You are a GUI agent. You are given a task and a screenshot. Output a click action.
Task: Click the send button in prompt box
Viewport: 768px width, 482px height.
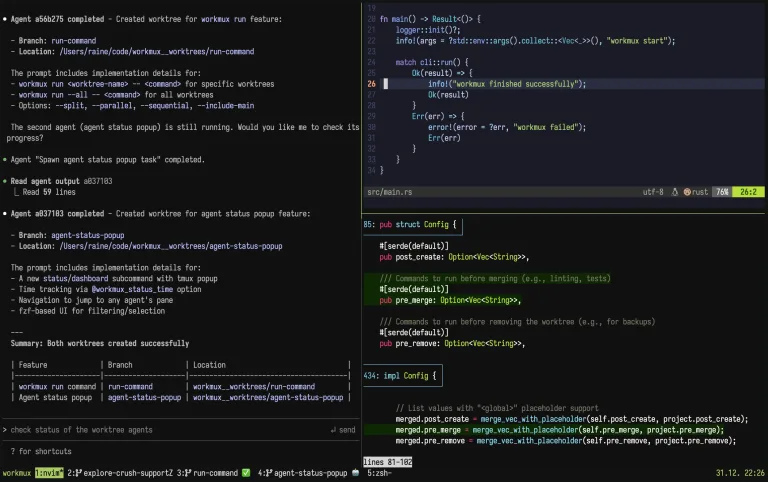pyautogui.click(x=343, y=430)
